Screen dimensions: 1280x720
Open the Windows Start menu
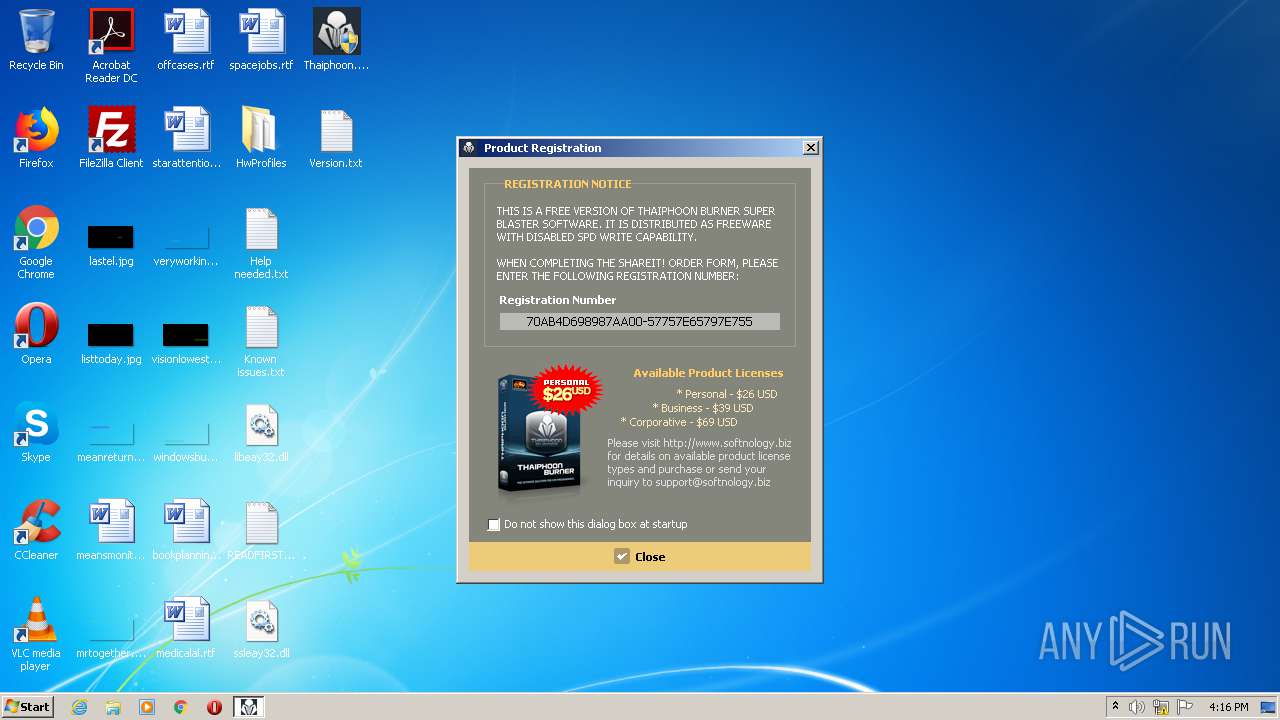click(27, 706)
